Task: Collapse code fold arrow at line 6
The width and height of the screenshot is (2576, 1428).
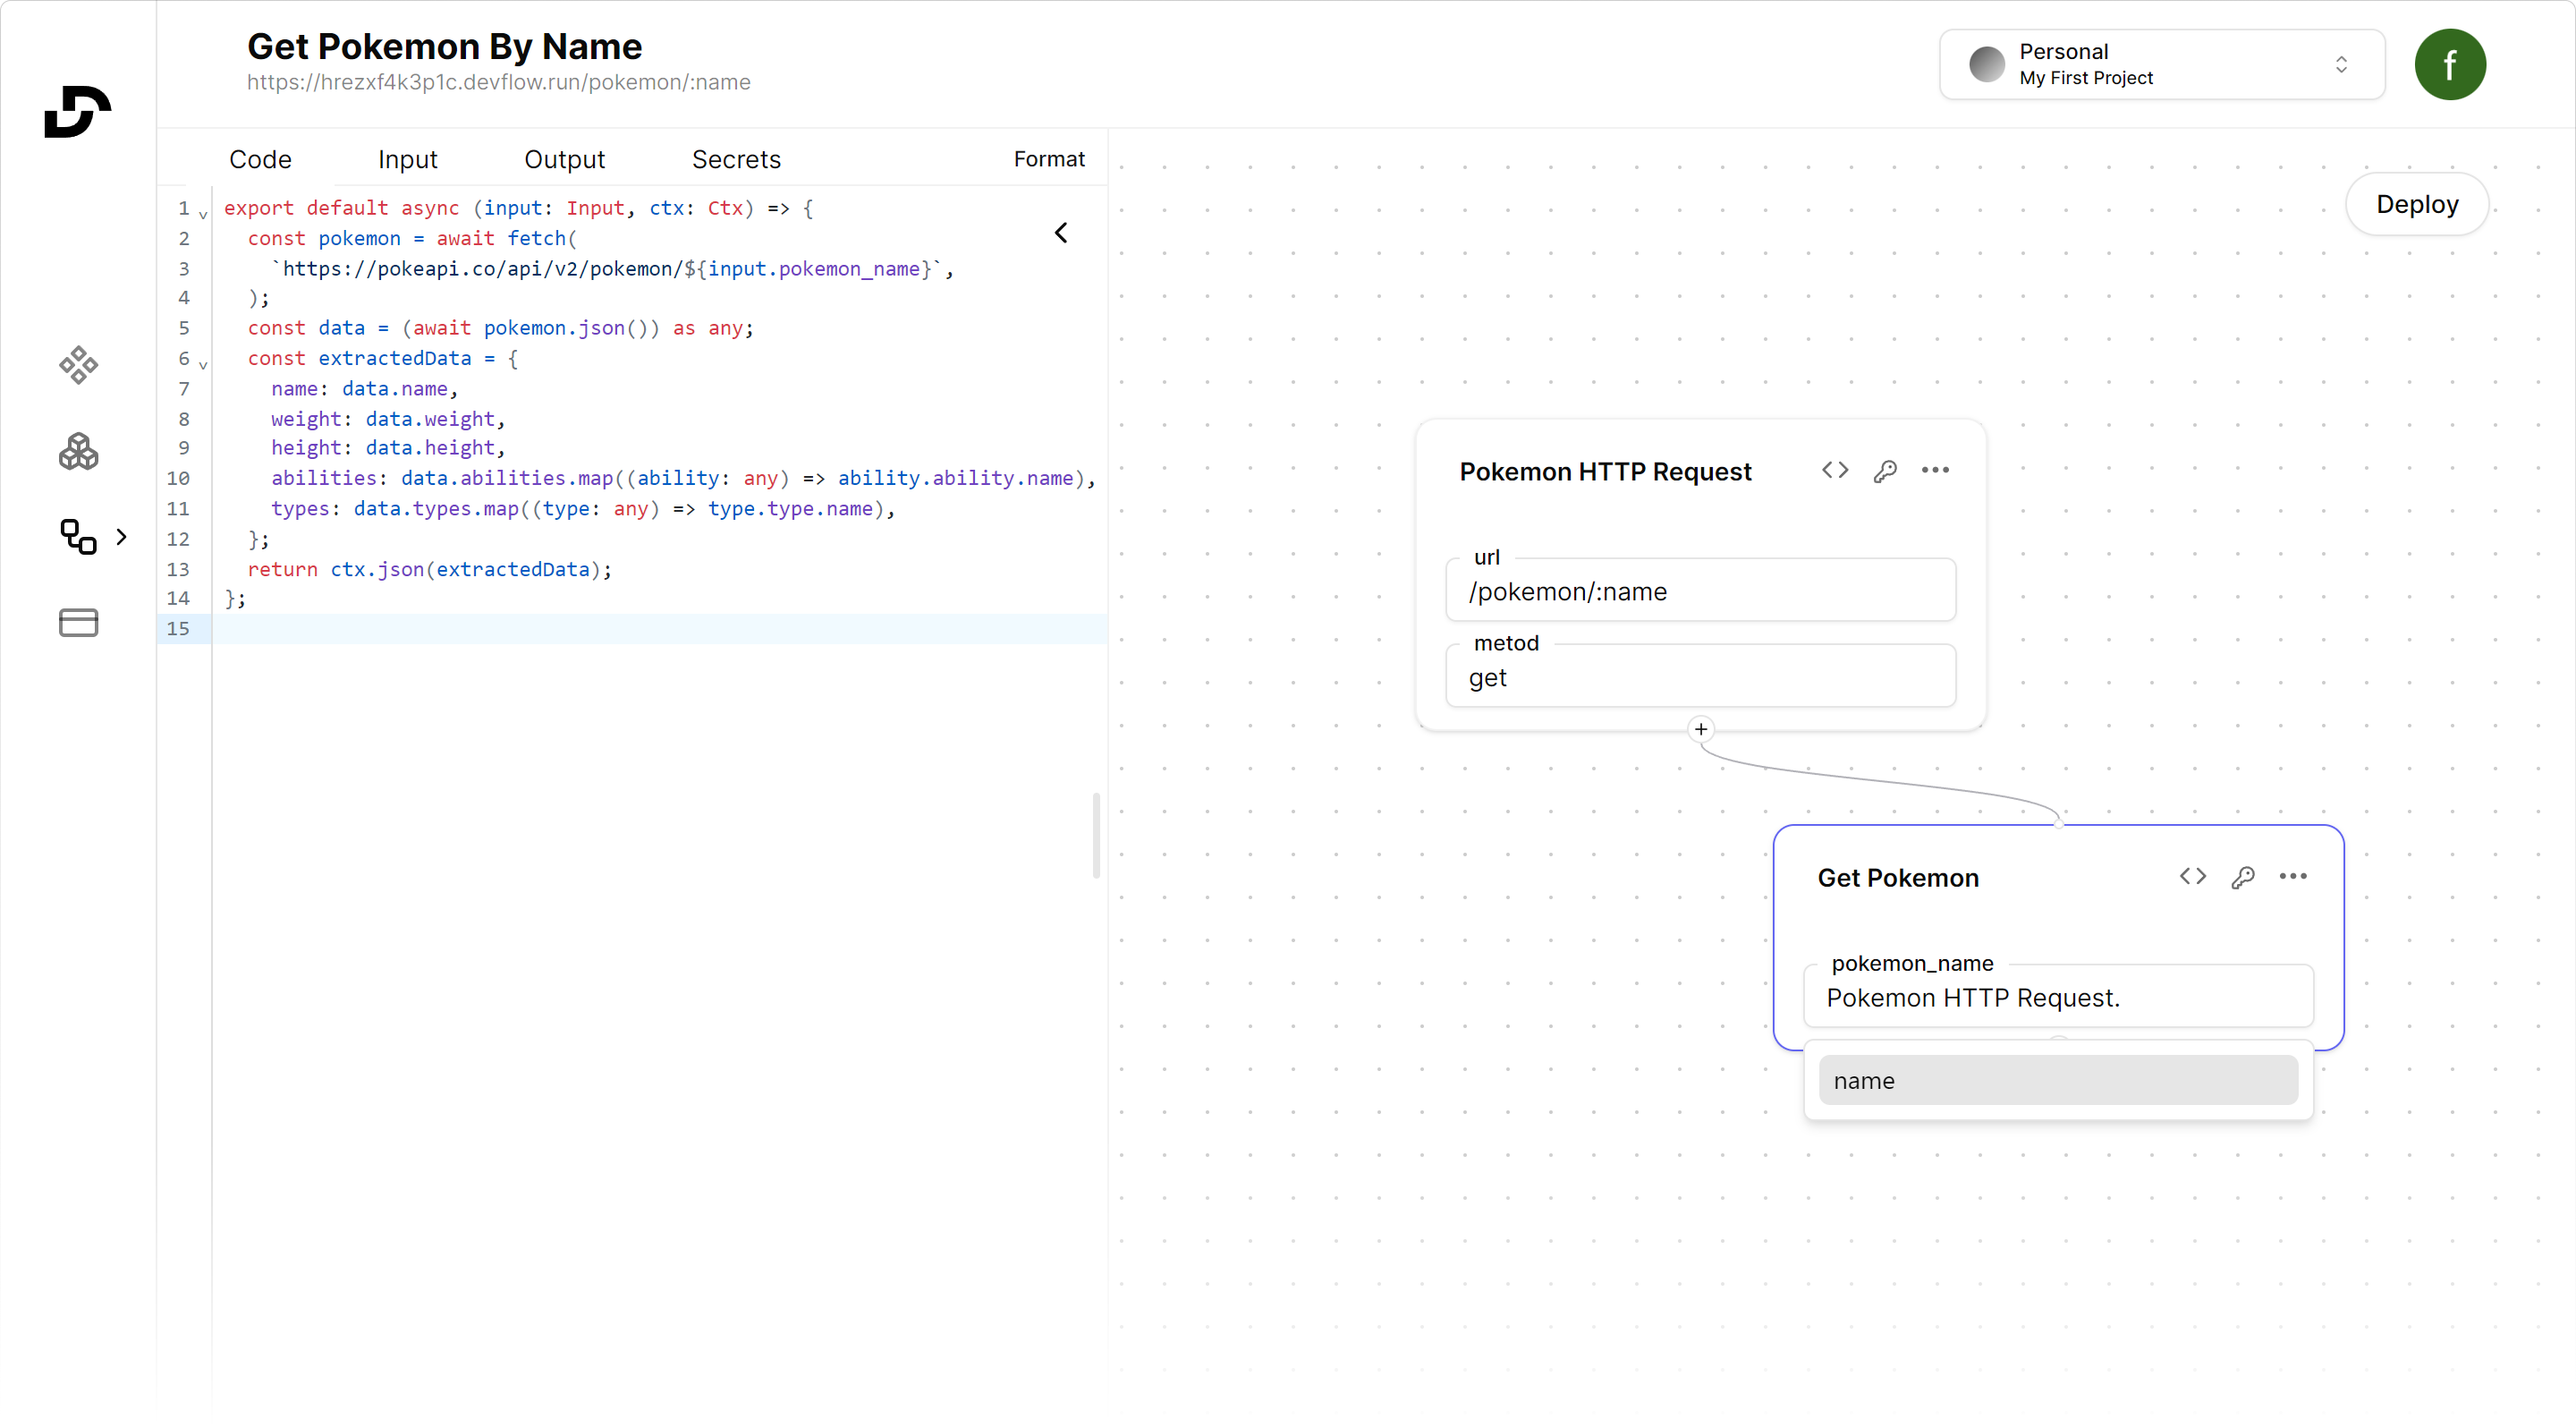Action: pos(203,365)
